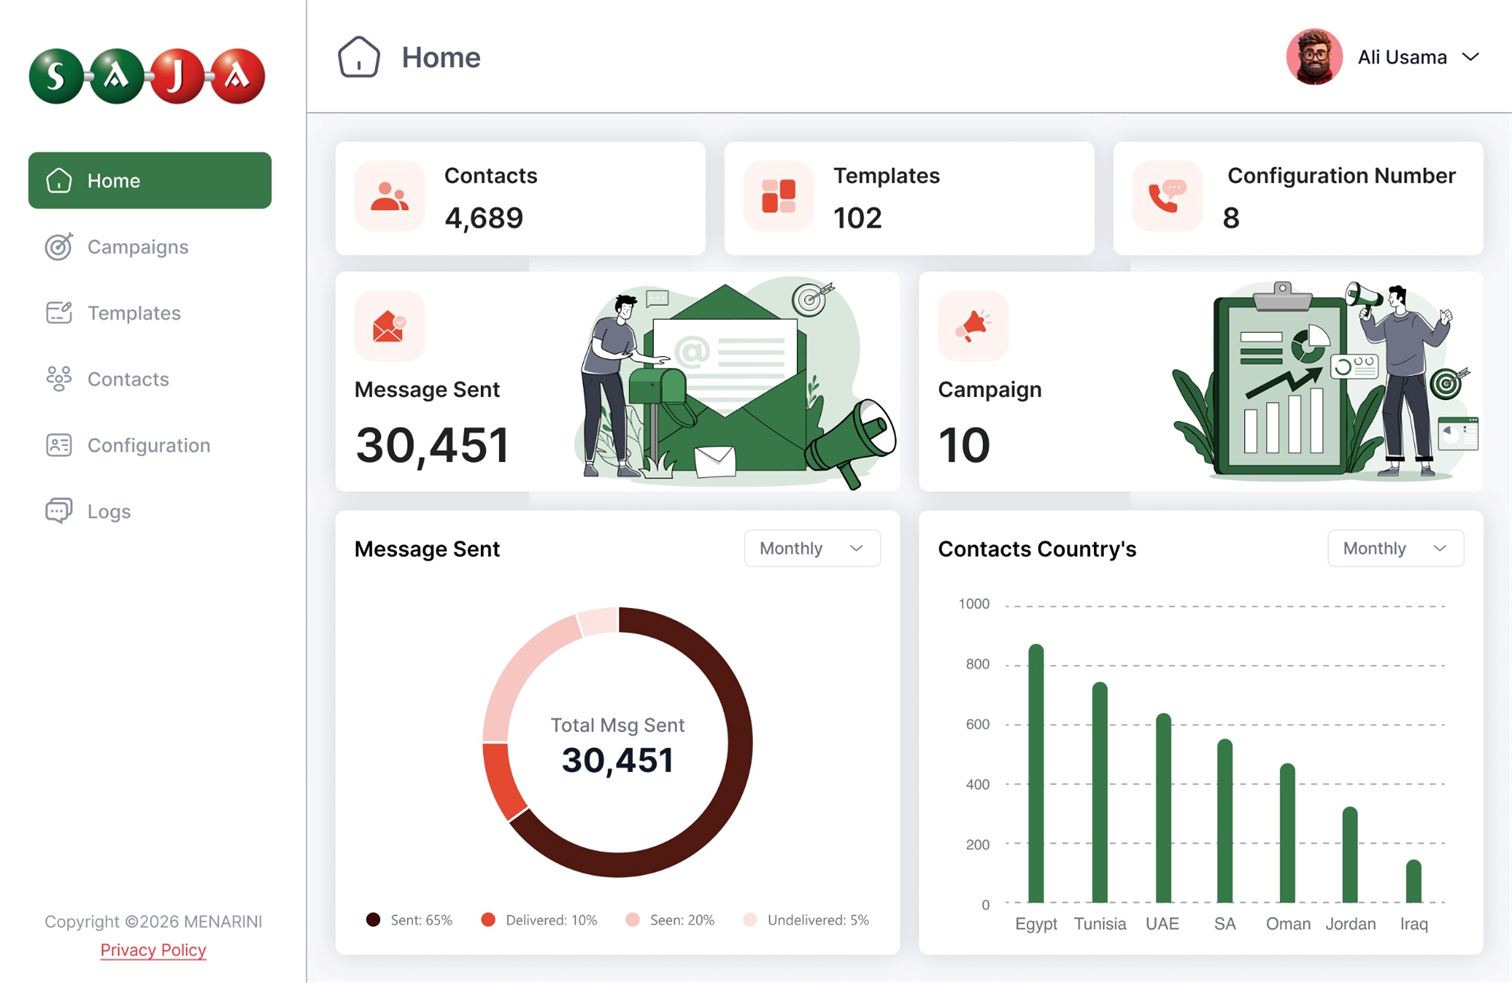1512x983 pixels.
Task: Open the Templates page label in the sidebar
Action: (134, 313)
